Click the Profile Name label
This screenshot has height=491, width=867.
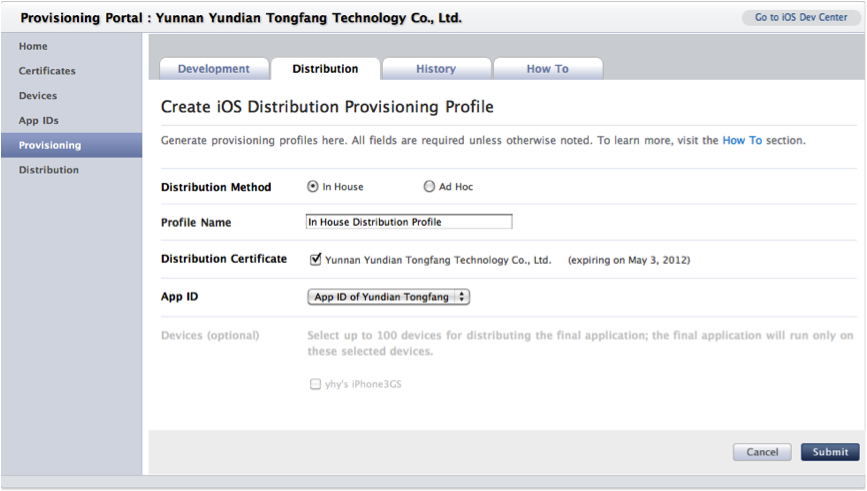196,222
